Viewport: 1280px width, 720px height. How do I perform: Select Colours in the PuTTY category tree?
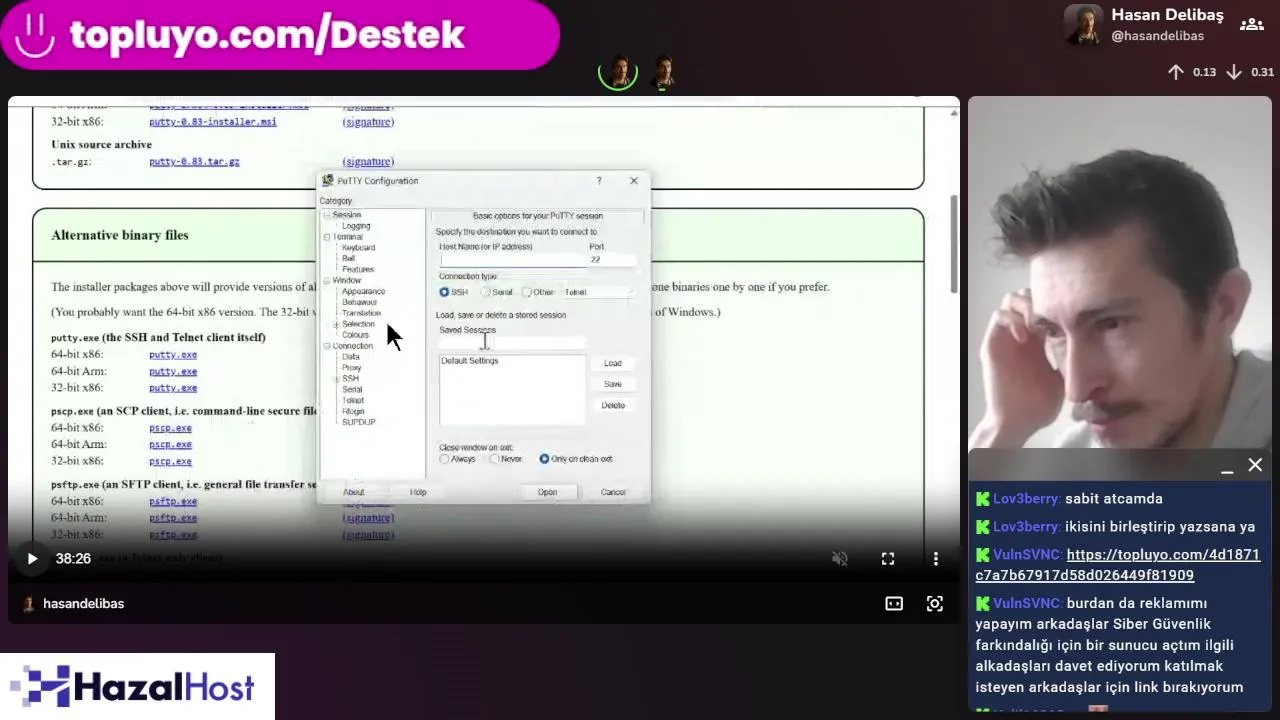pos(355,335)
